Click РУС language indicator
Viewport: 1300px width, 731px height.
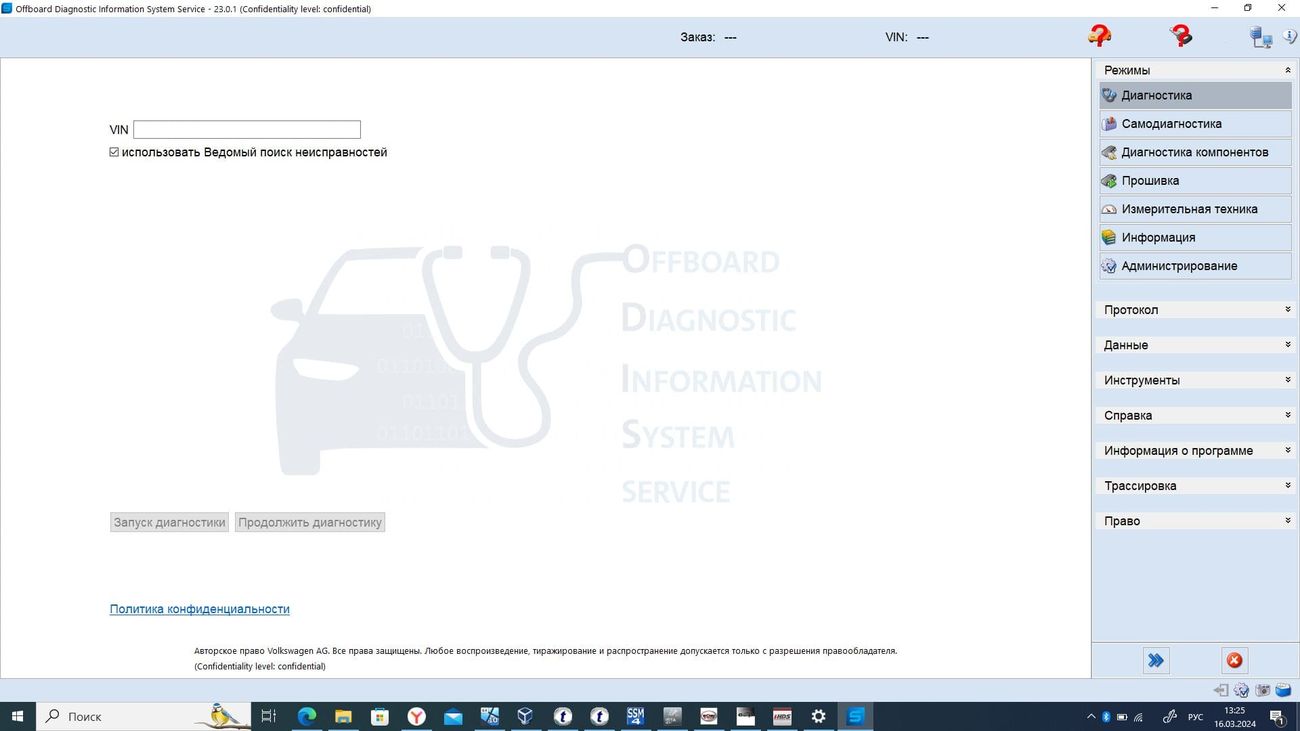pyautogui.click(x=1196, y=717)
